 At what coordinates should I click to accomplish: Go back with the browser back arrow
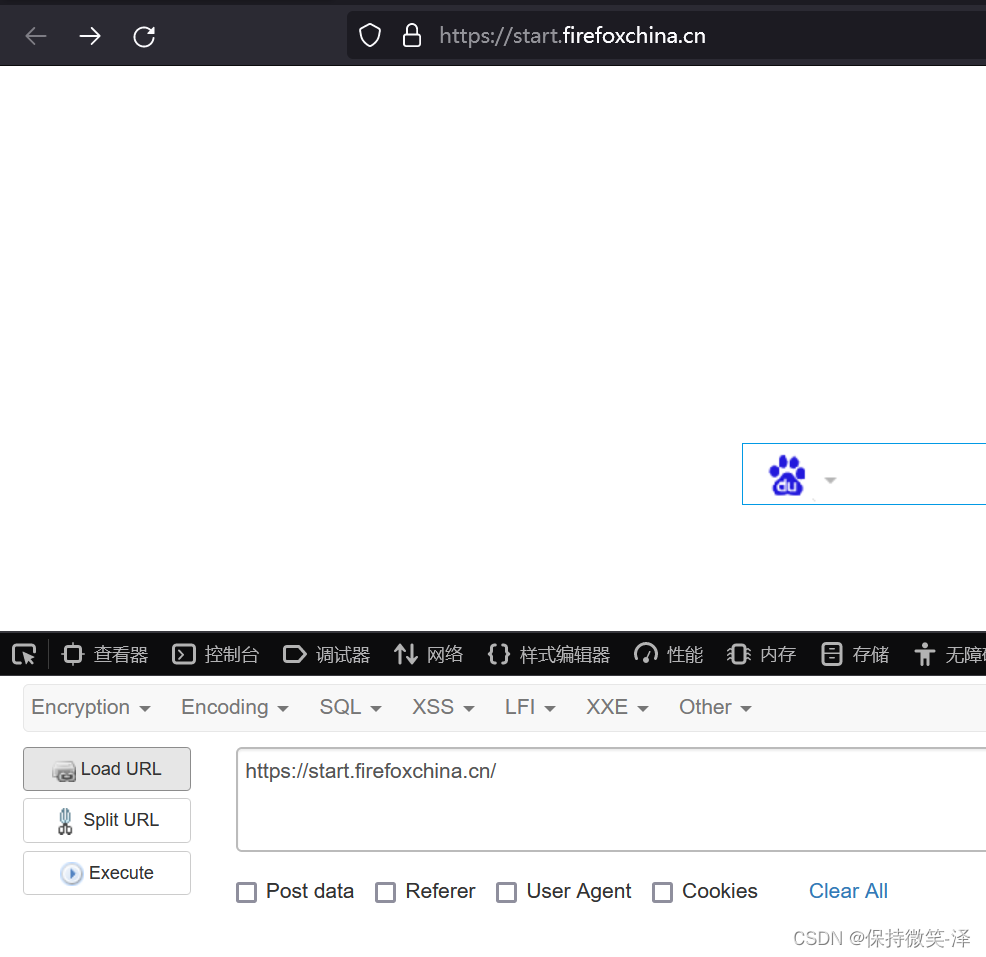pyautogui.click(x=36, y=36)
